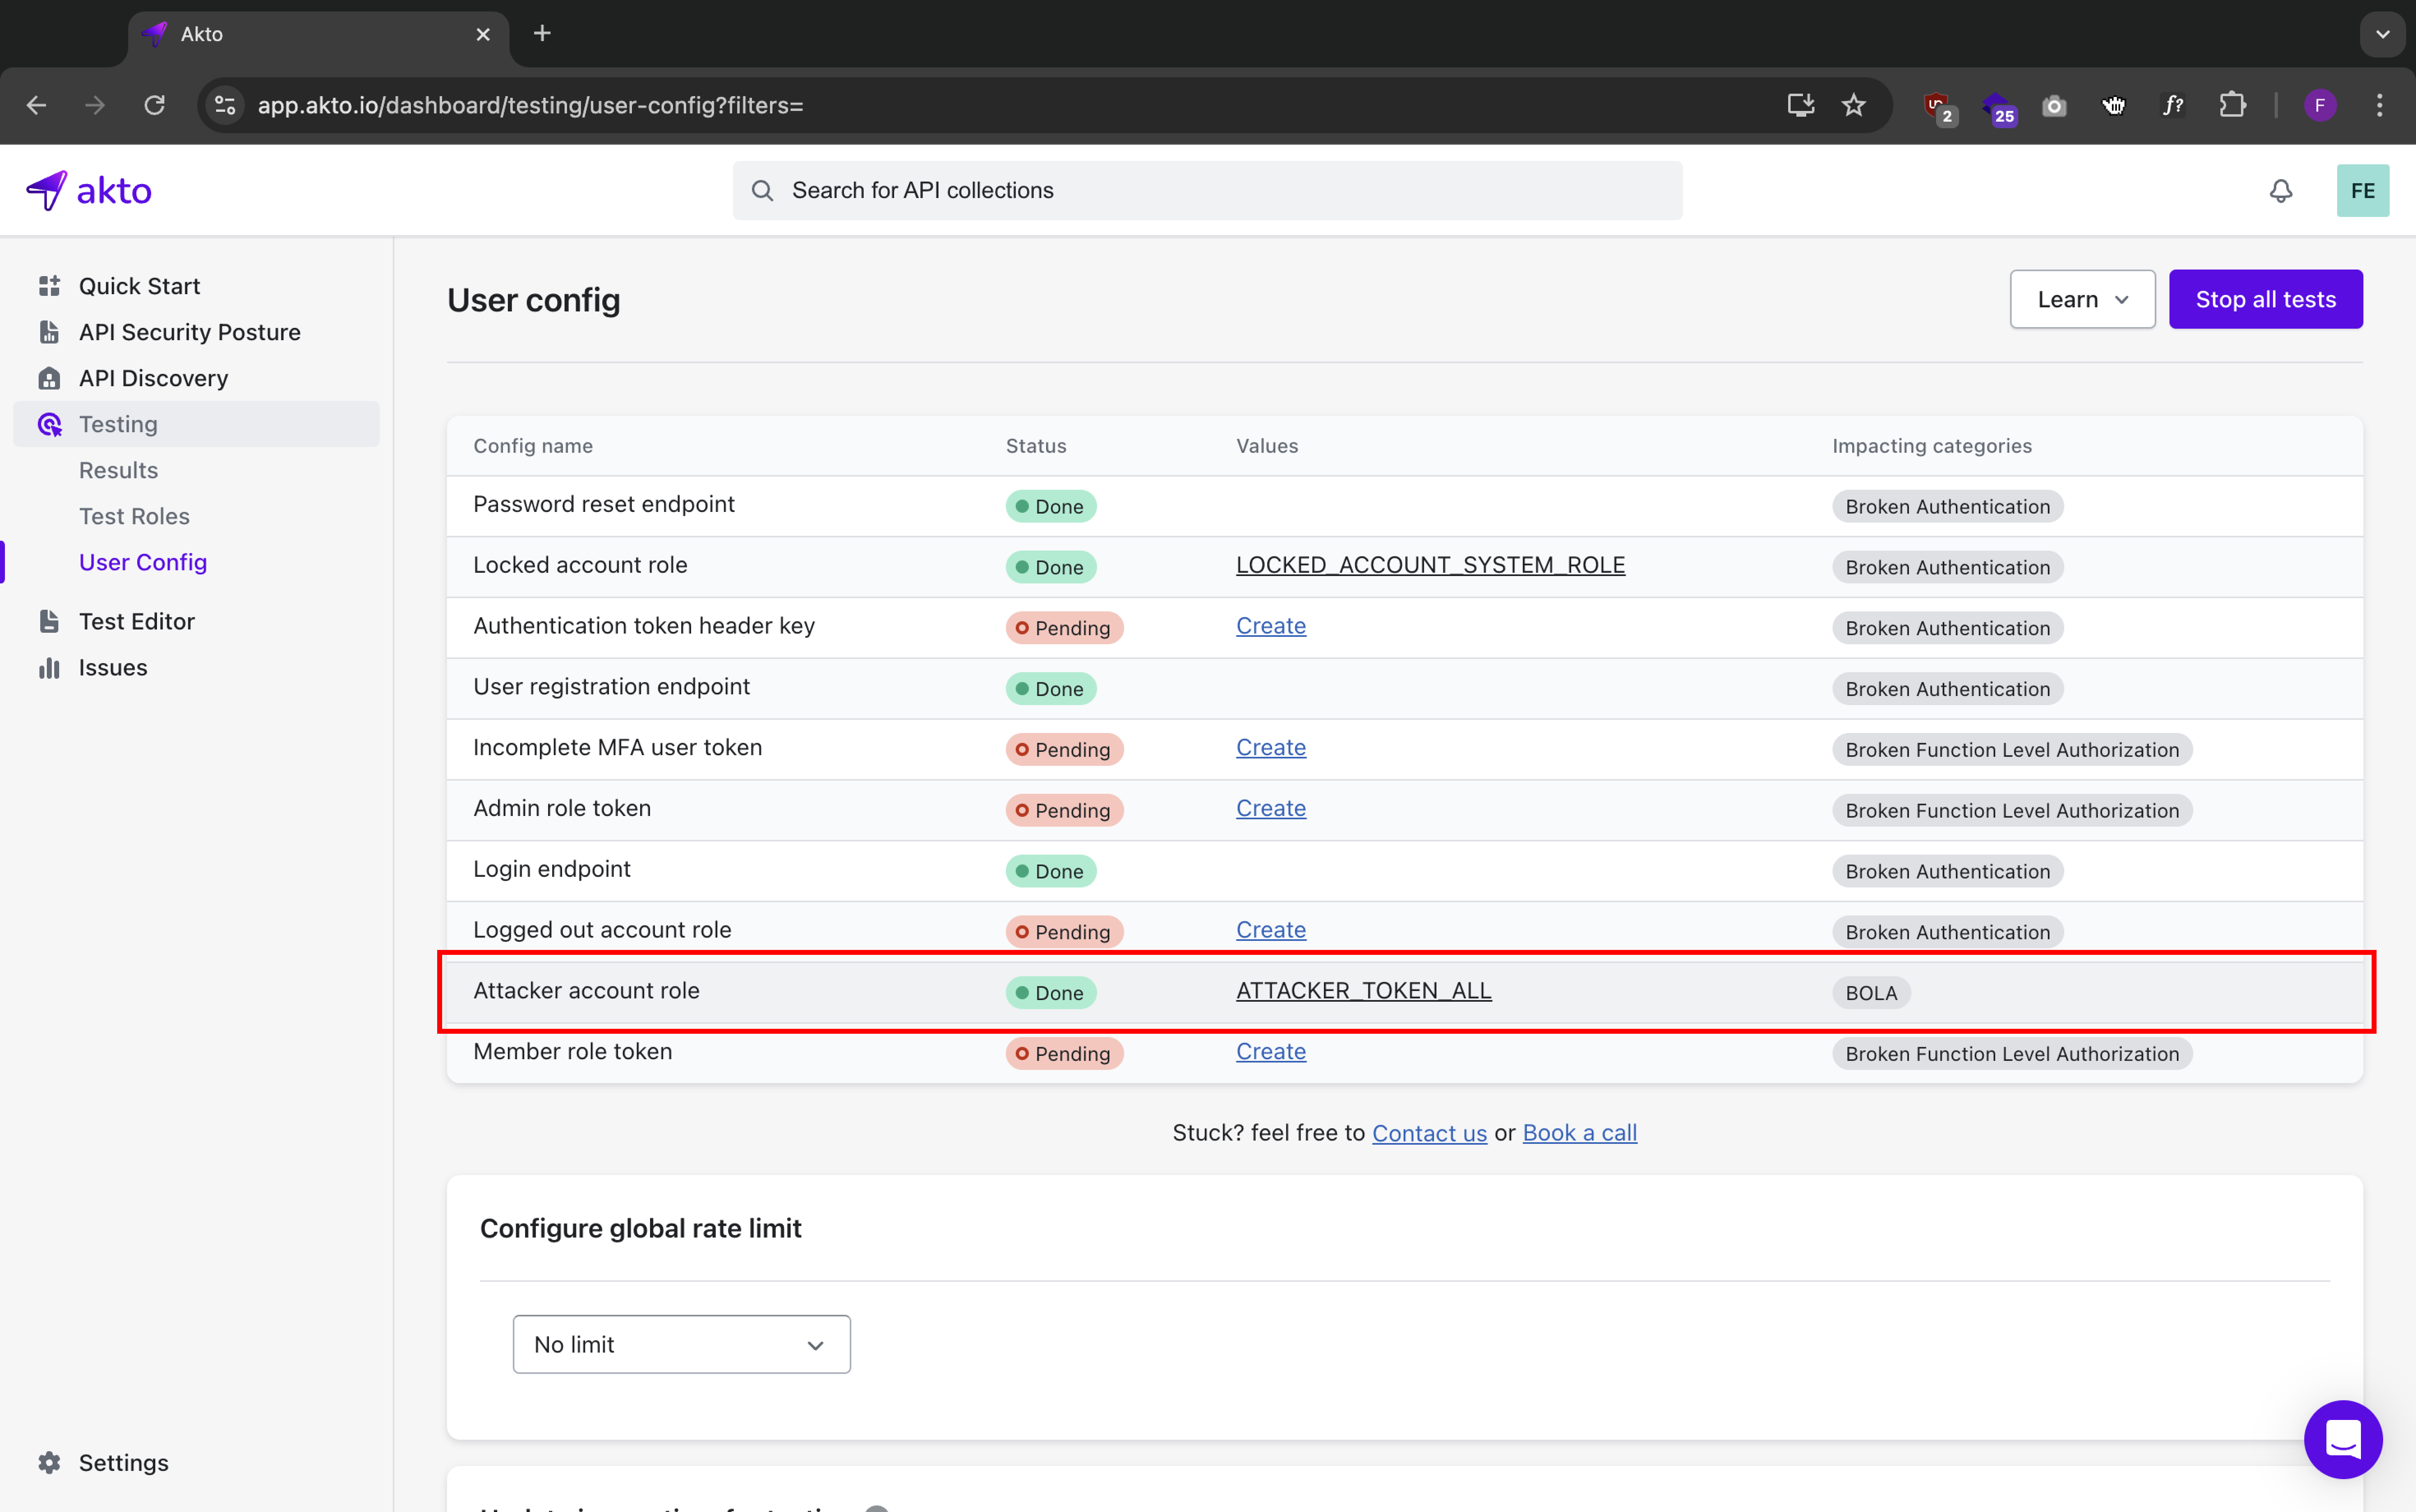Bookmark page with star icon
Screen dimensions: 2416x1512
click(1853, 105)
